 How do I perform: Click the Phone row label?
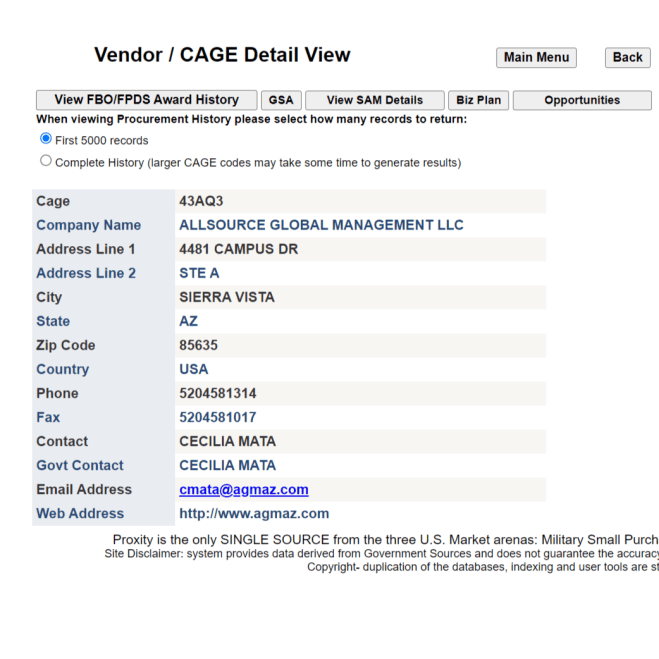coord(57,393)
